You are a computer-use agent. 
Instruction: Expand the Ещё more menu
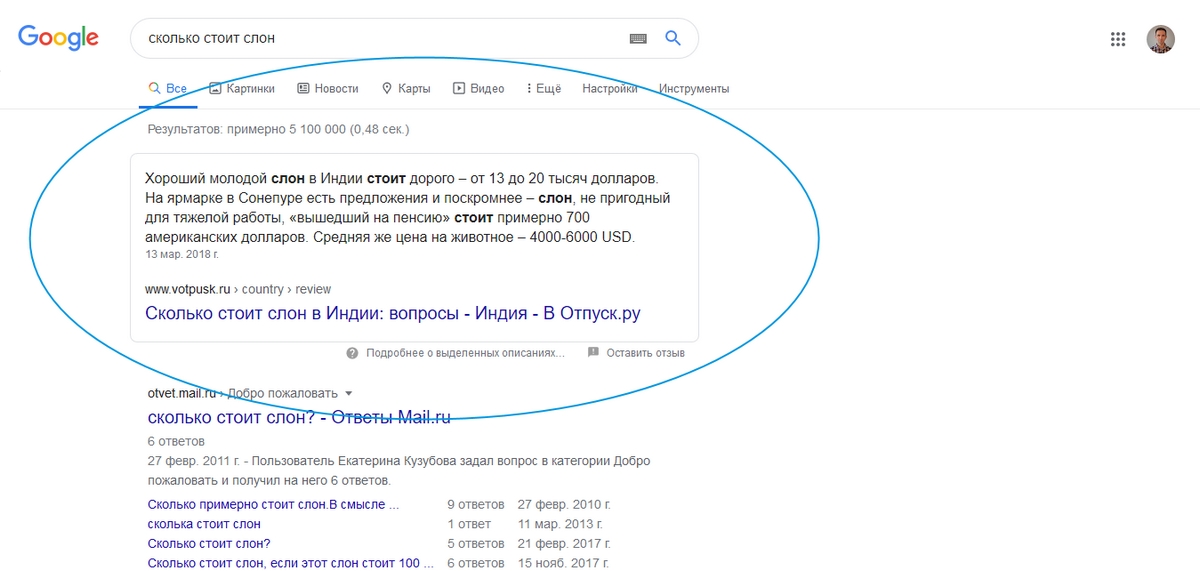tap(542, 89)
